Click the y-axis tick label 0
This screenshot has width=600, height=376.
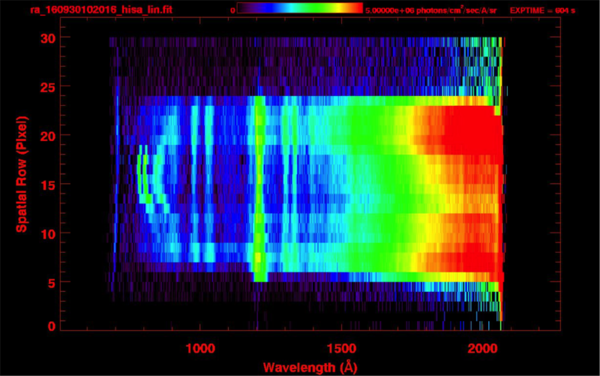click(x=52, y=326)
